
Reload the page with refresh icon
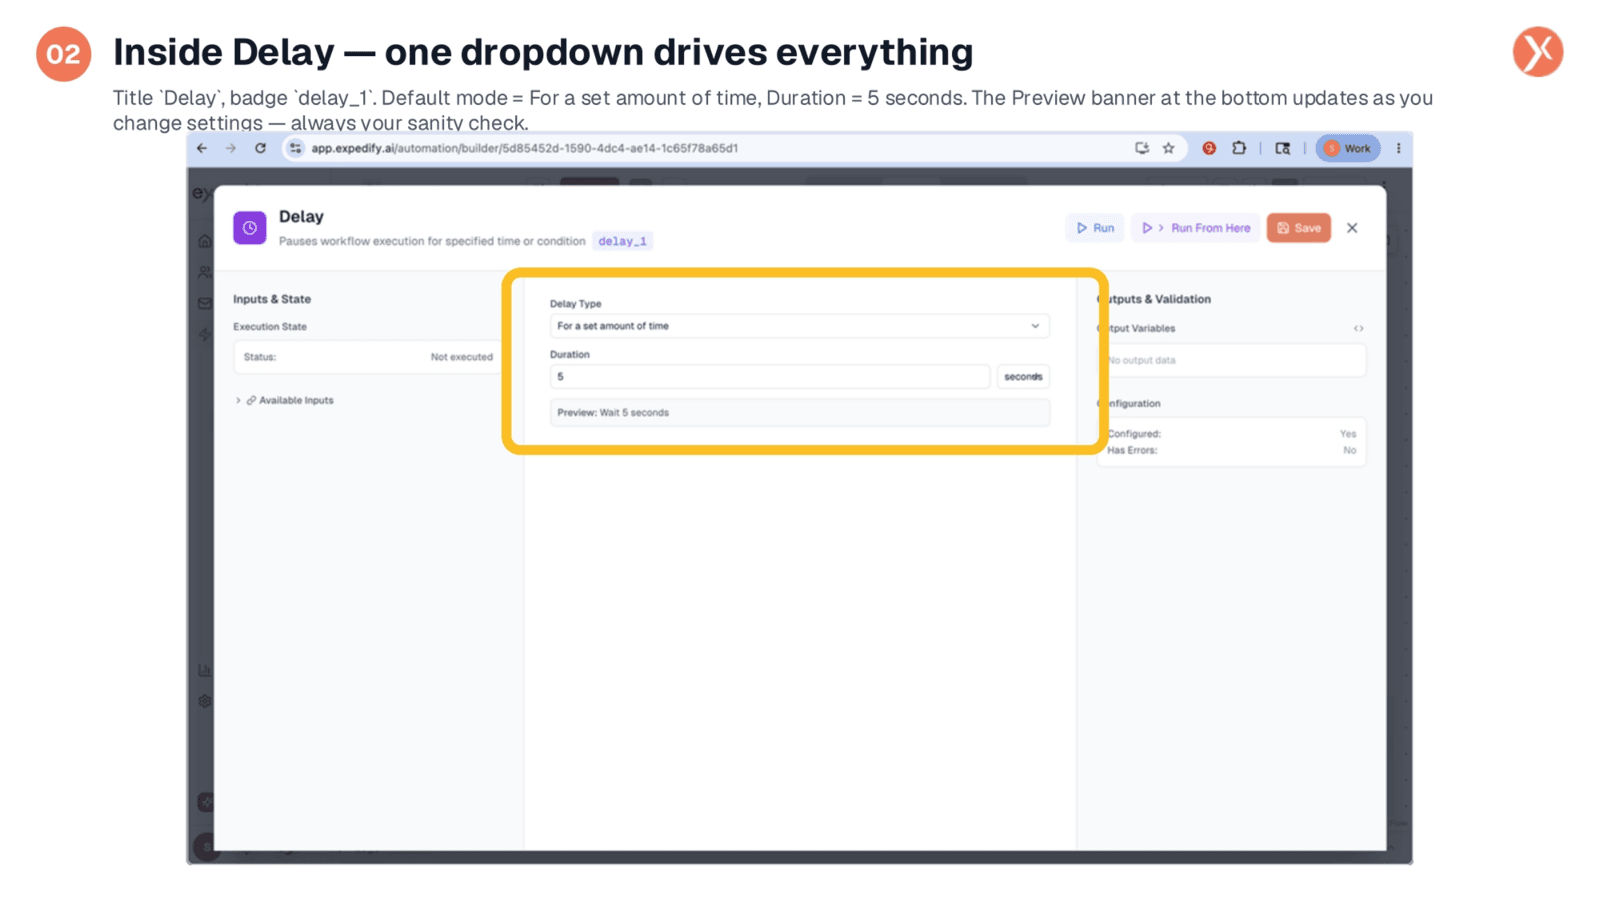(x=260, y=148)
